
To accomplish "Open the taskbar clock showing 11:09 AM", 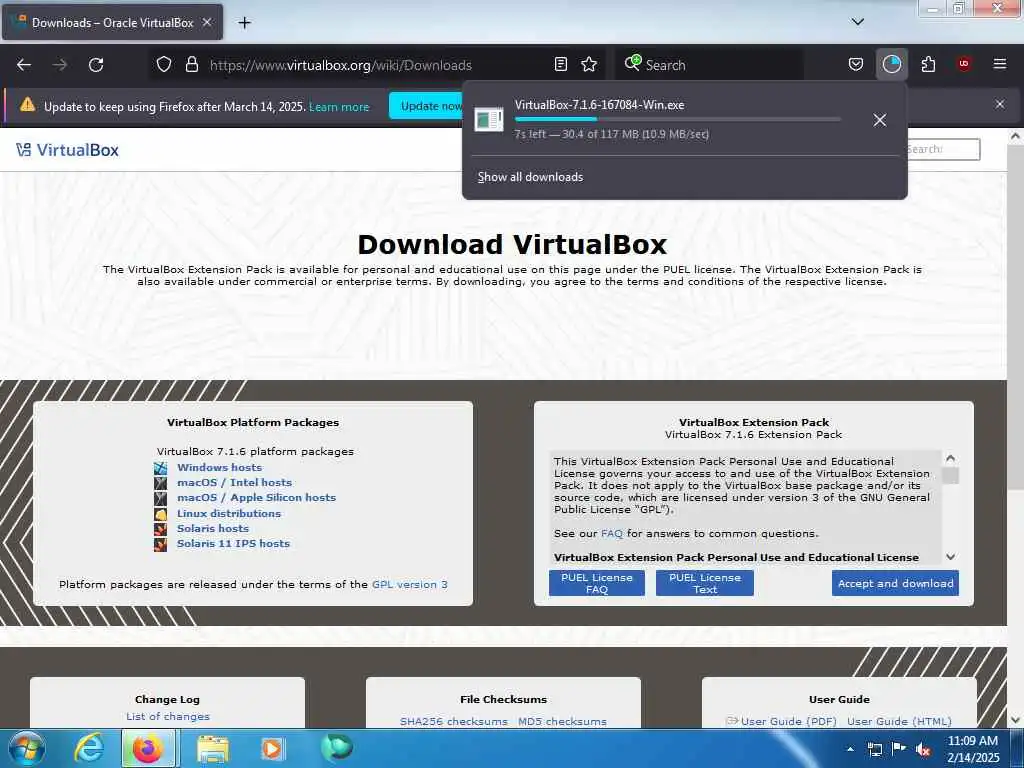I will pos(973,749).
